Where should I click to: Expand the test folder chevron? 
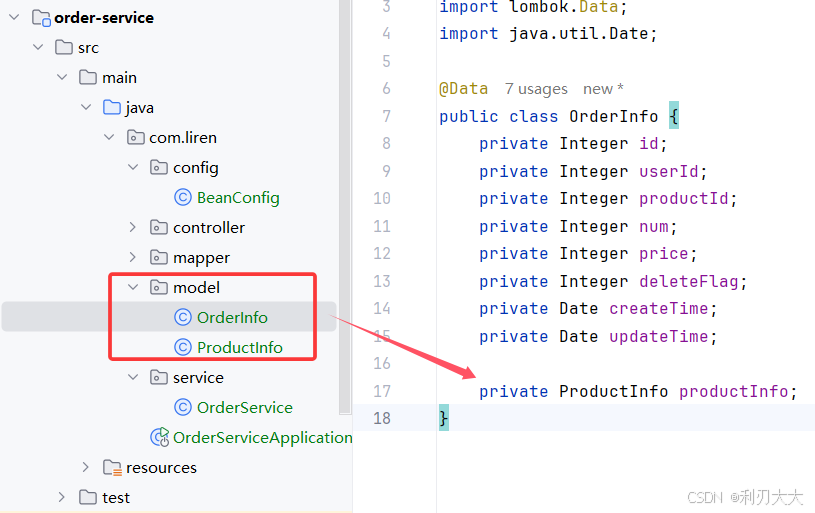(x=62, y=497)
